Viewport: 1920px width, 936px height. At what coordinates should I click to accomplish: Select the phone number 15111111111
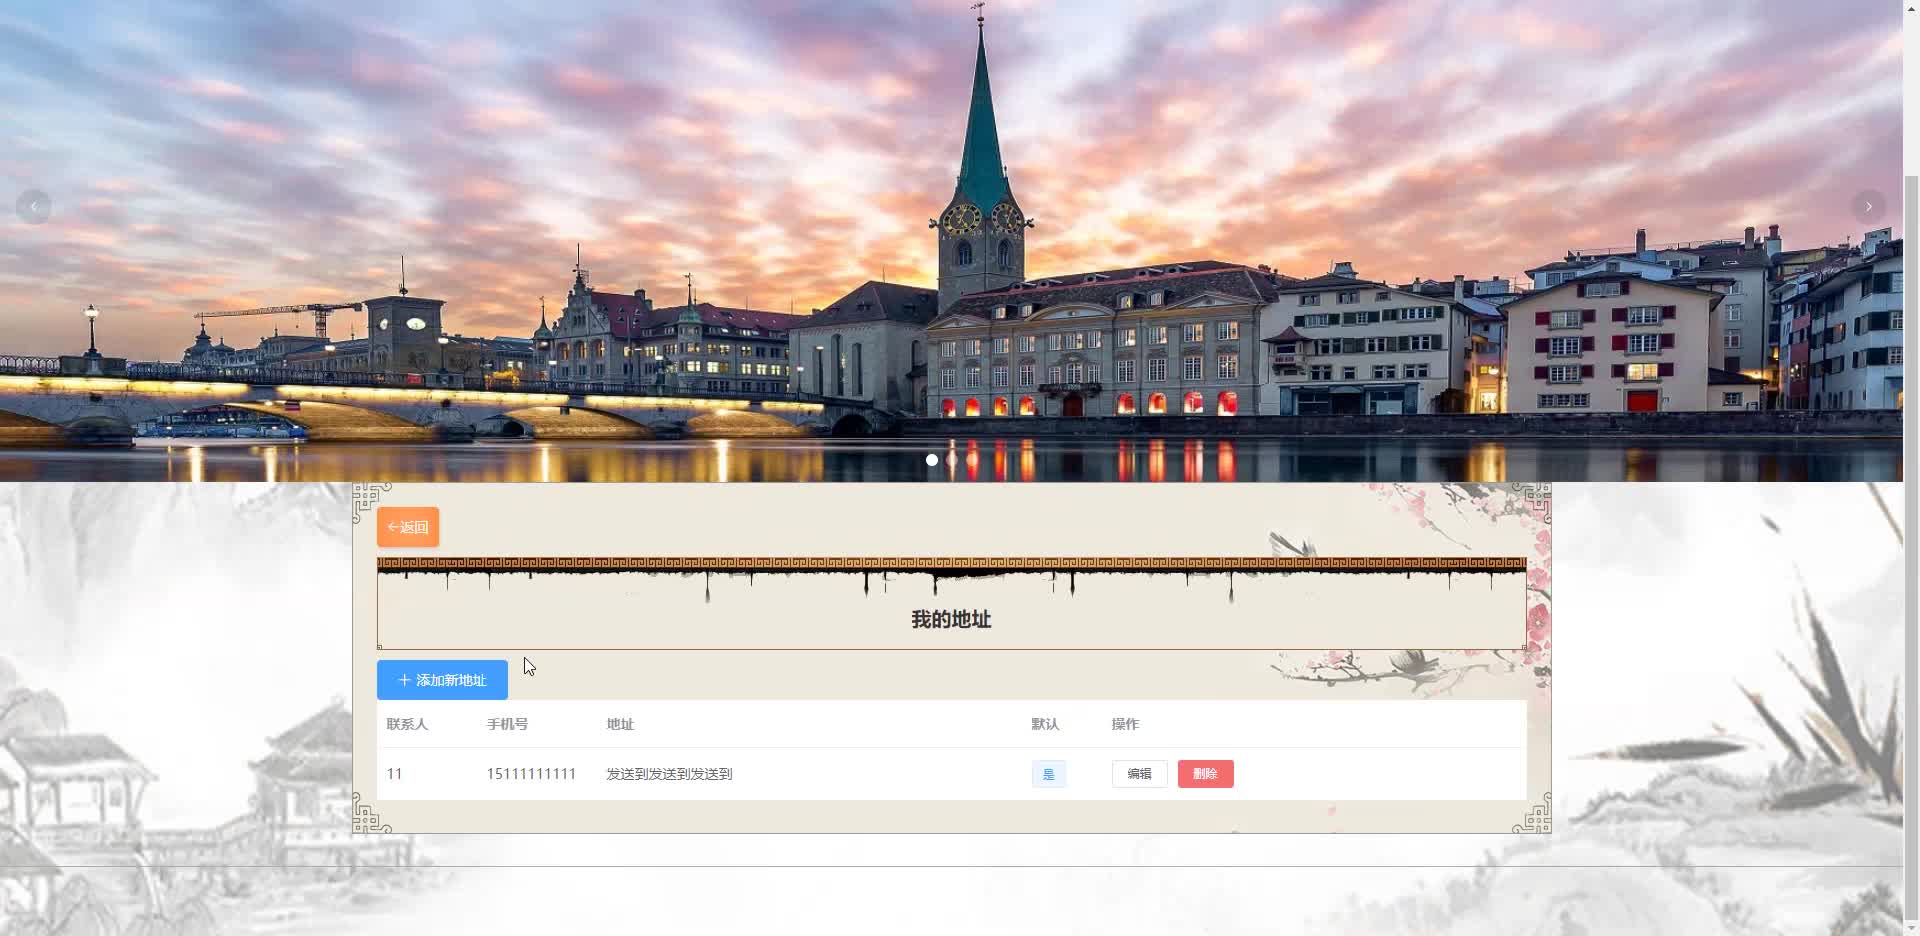click(x=531, y=774)
